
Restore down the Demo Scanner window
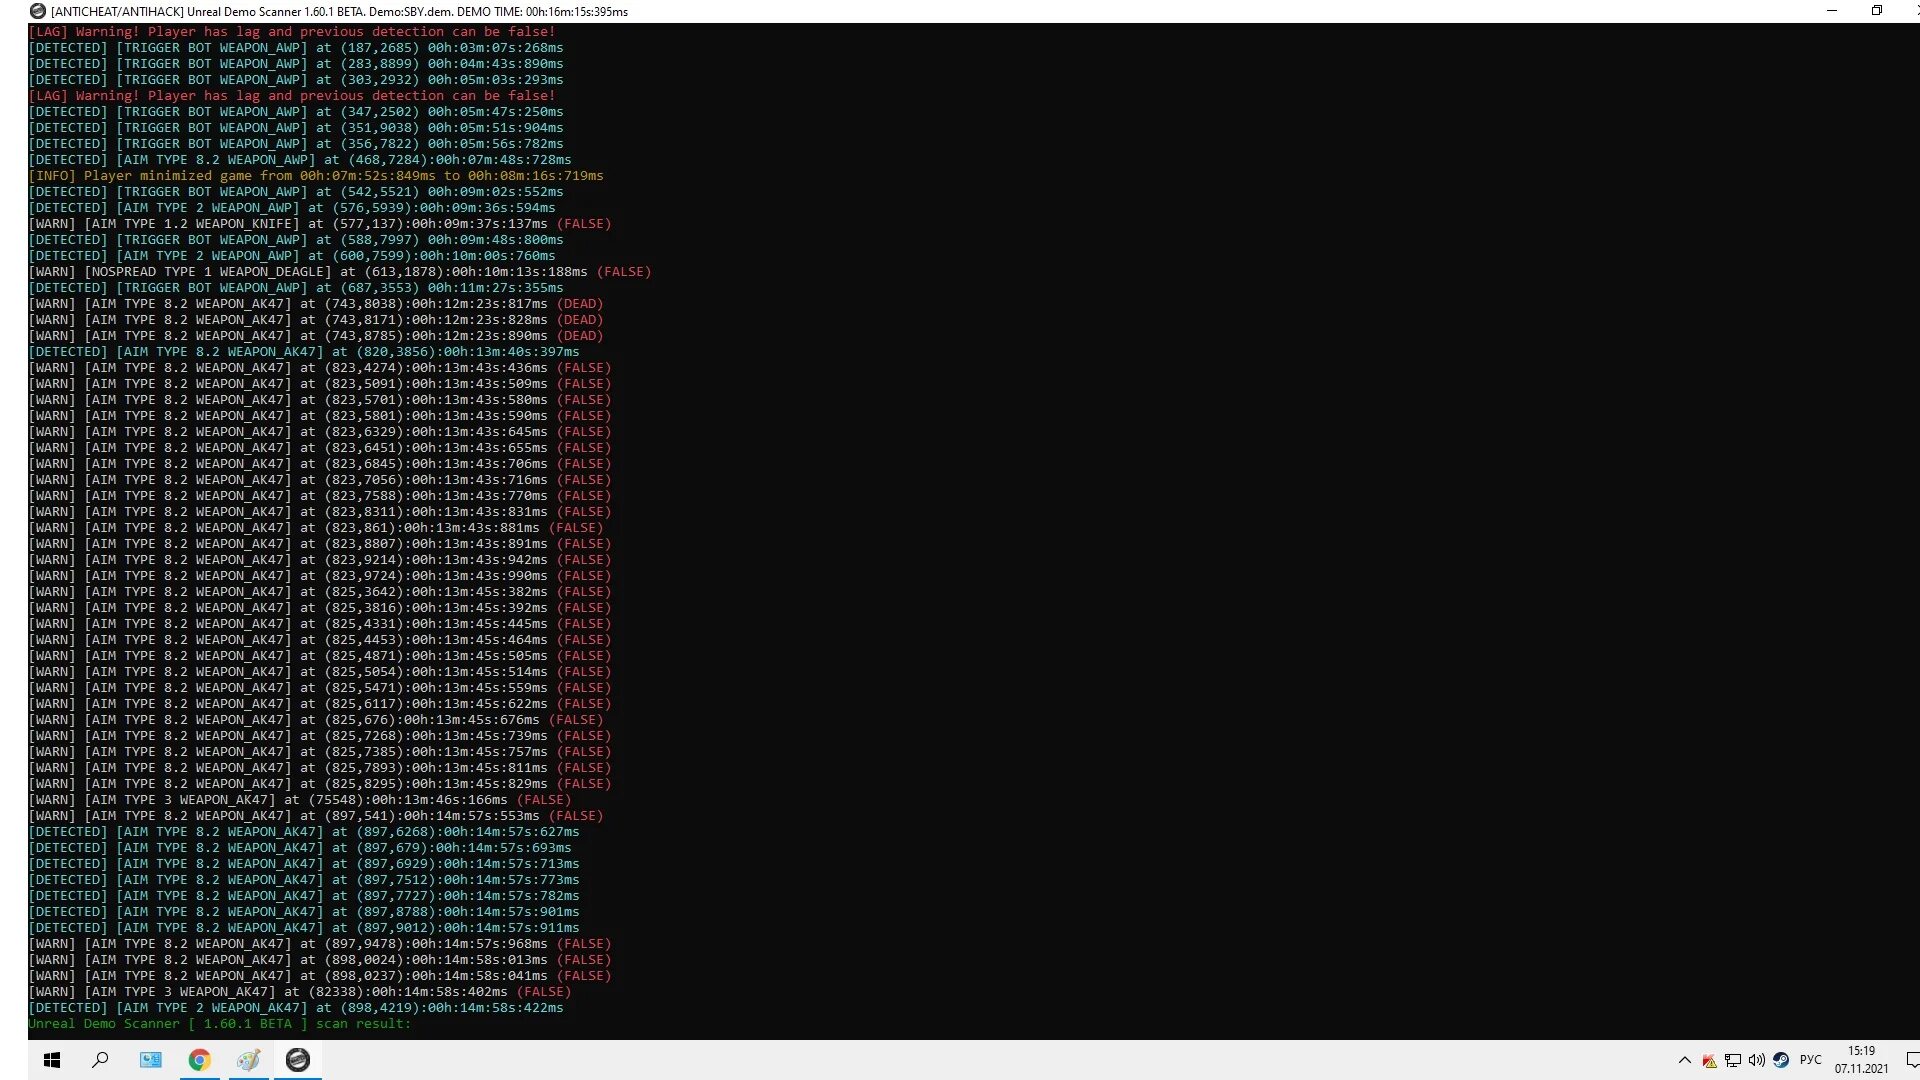1877,11
